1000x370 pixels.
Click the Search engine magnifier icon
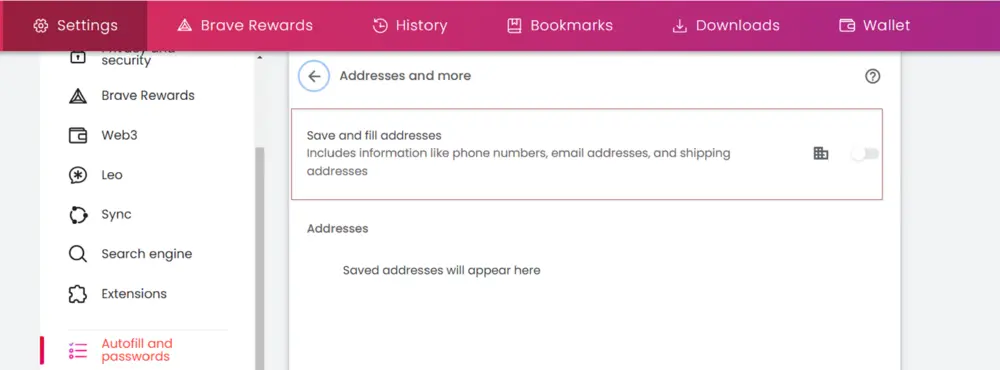tap(78, 254)
